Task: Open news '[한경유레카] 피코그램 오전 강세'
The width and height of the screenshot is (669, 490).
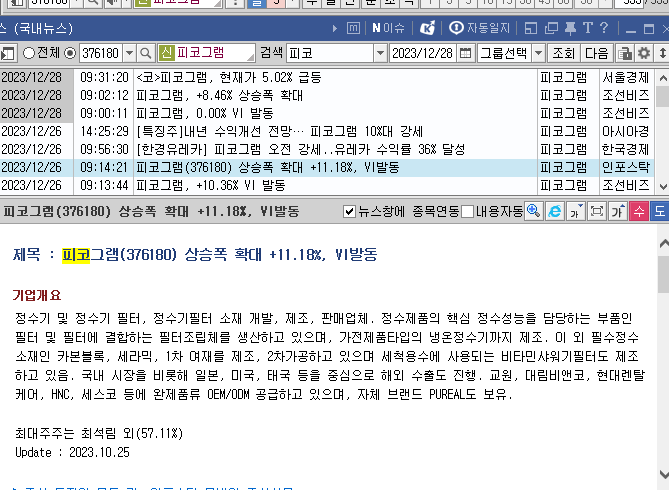Action: point(300,149)
